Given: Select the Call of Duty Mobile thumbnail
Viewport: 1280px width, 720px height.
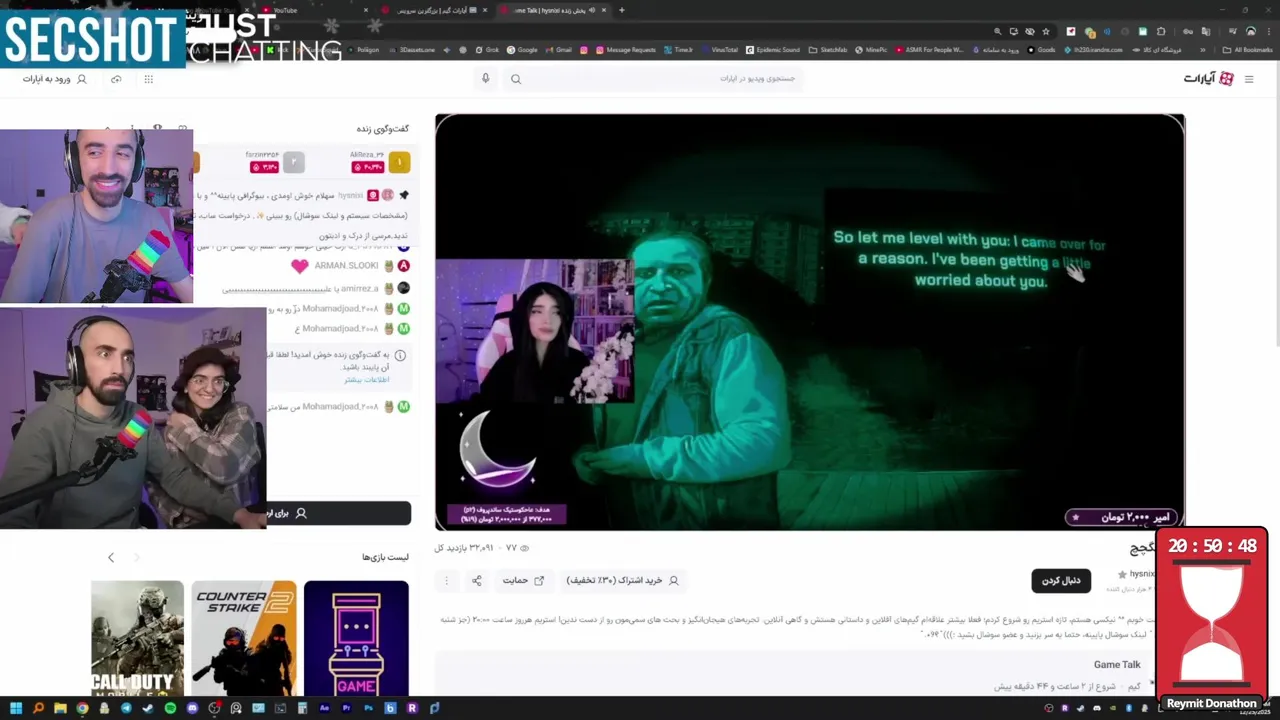Looking at the screenshot, I should pyautogui.click(x=137, y=638).
